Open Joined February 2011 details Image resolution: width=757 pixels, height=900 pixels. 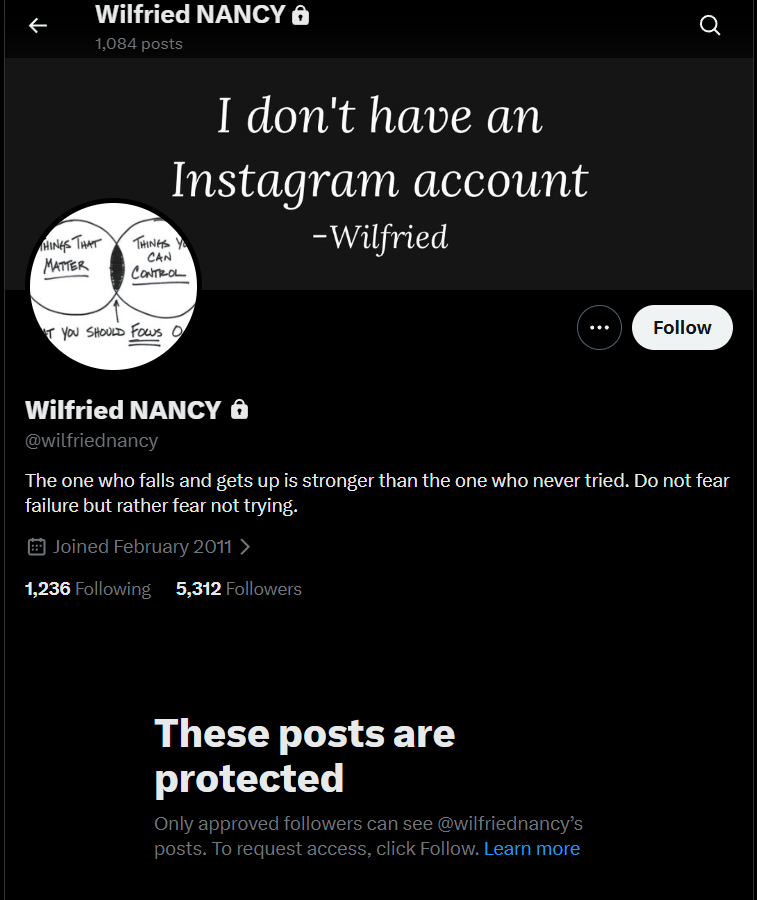pyautogui.click(x=142, y=547)
